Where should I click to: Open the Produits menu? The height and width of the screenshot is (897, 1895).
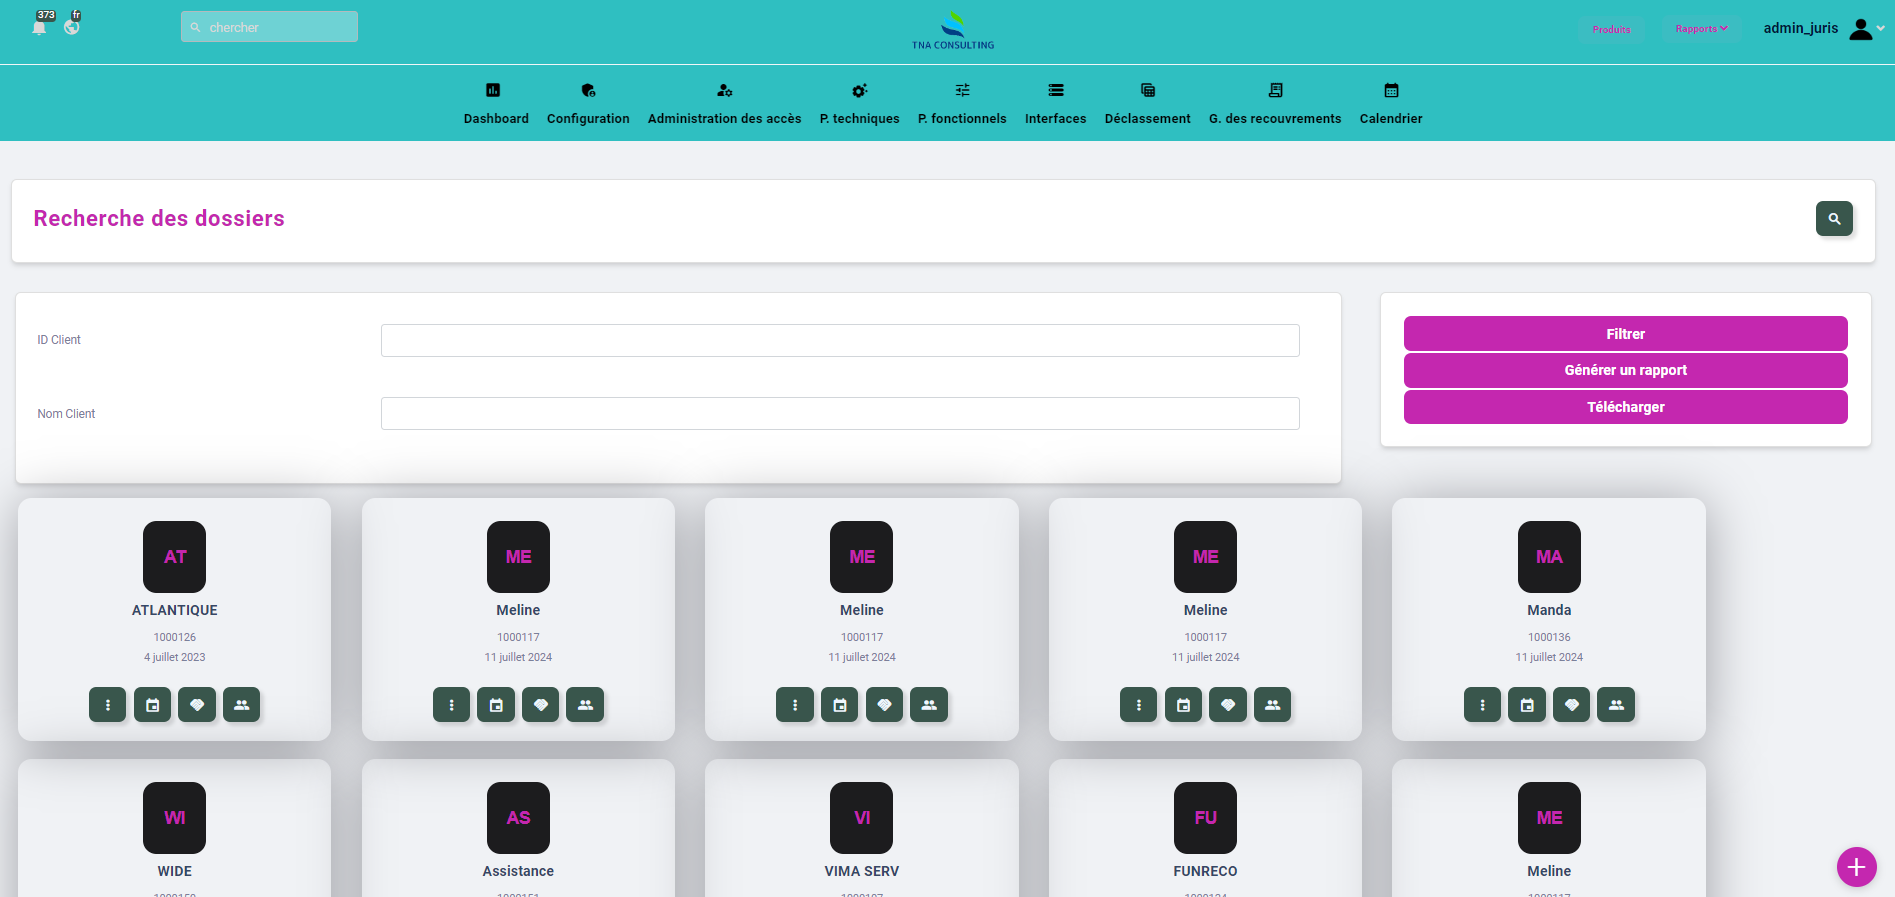[x=1611, y=29]
